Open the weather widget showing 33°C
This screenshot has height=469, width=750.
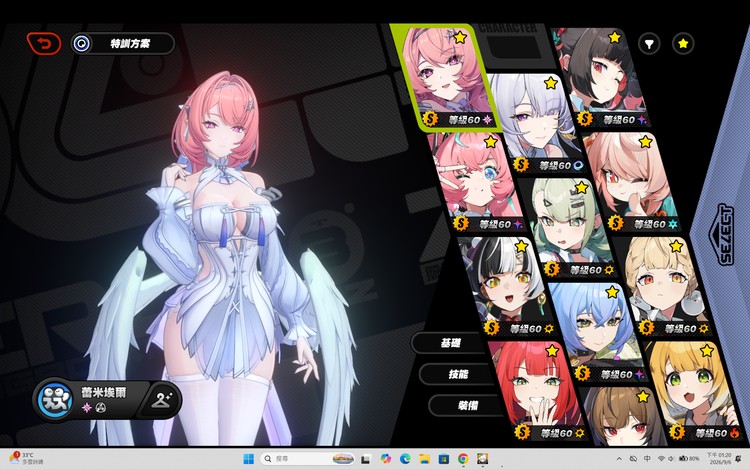pyautogui.click(x=27, y=458)
